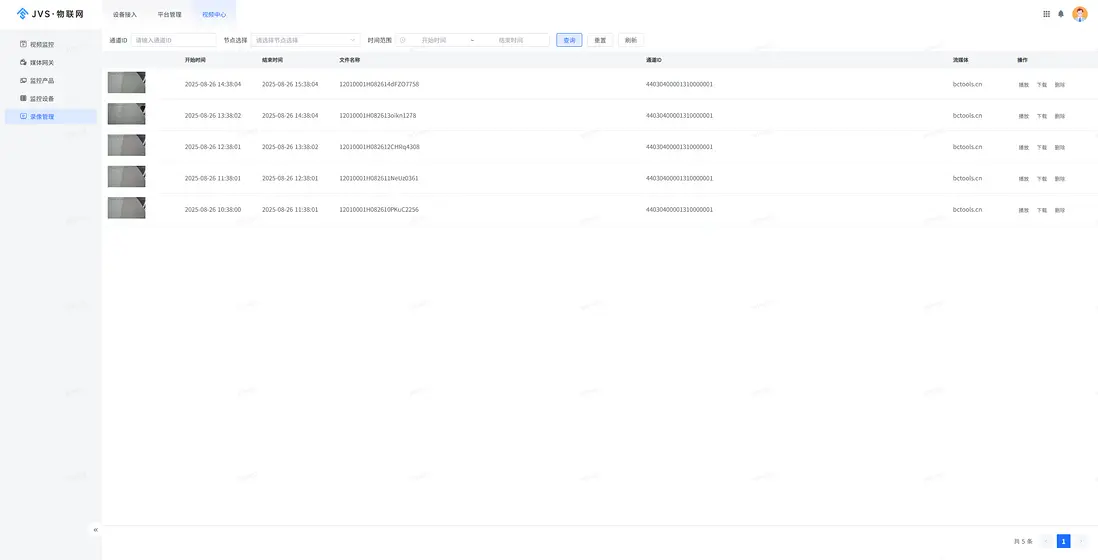Click the previous page arrow
Screen dimensions: 1098x560
1047,541
